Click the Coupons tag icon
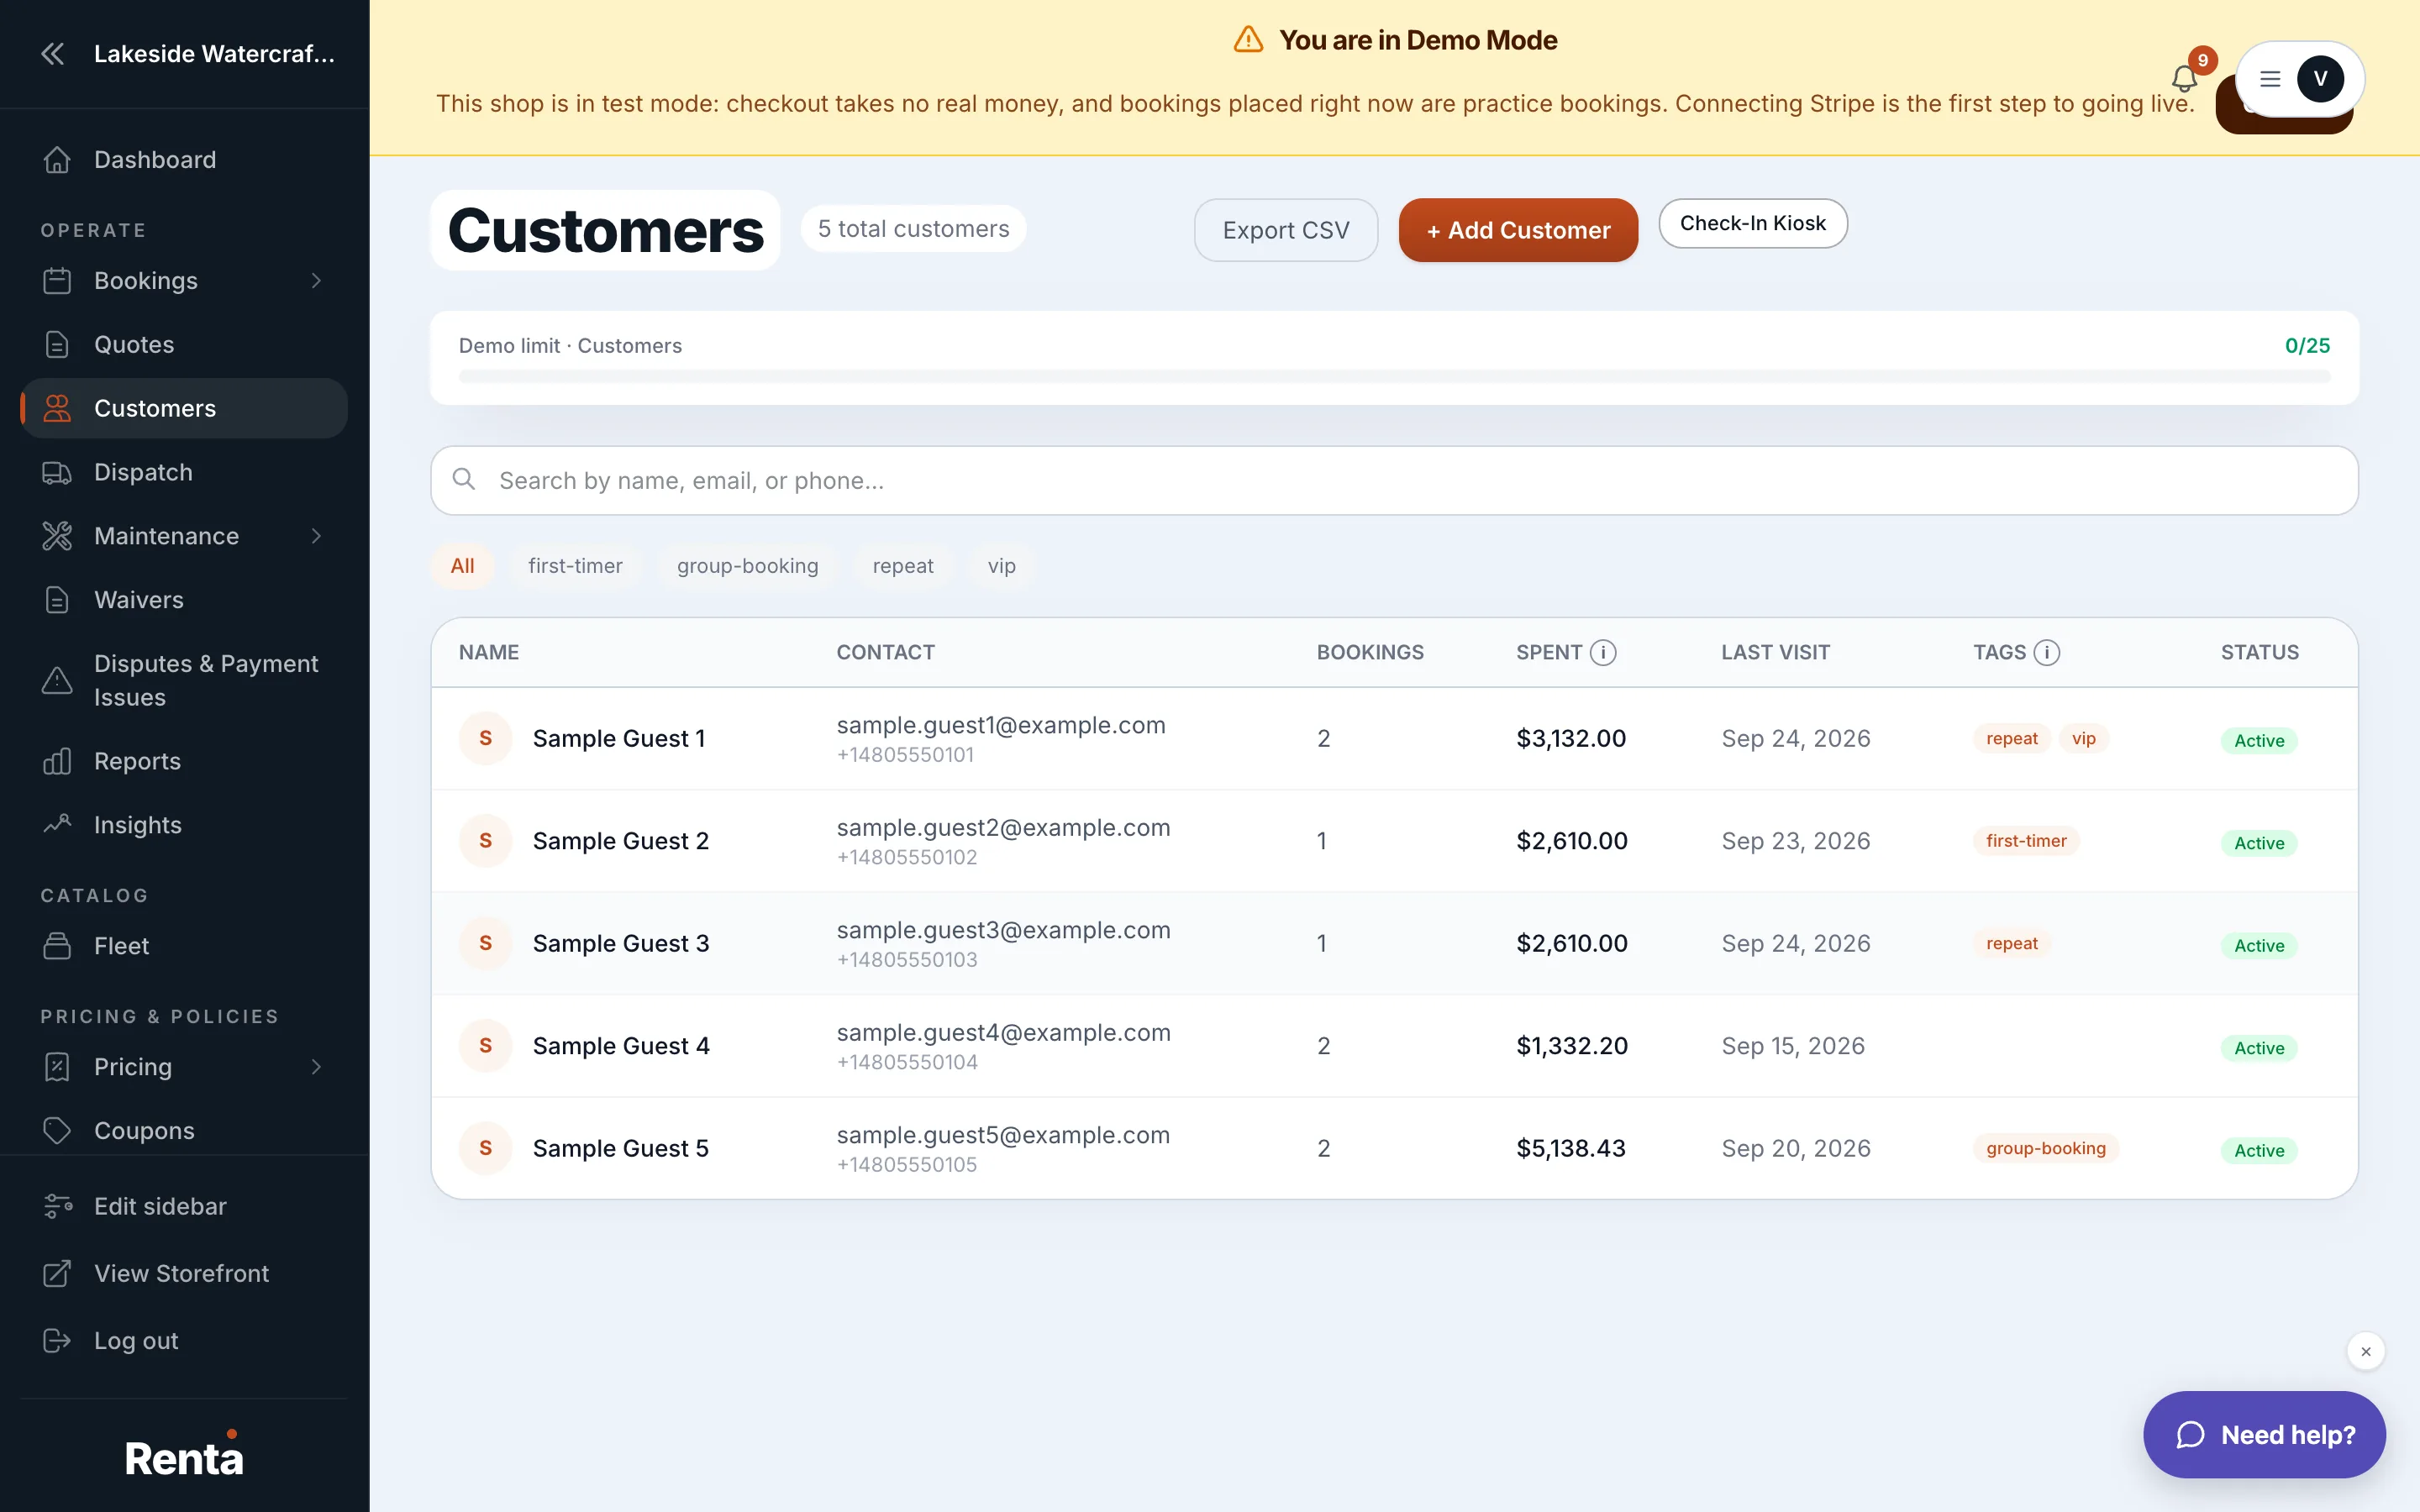The height and width of the screenshot is (1512, 2420). point(57,1131)
